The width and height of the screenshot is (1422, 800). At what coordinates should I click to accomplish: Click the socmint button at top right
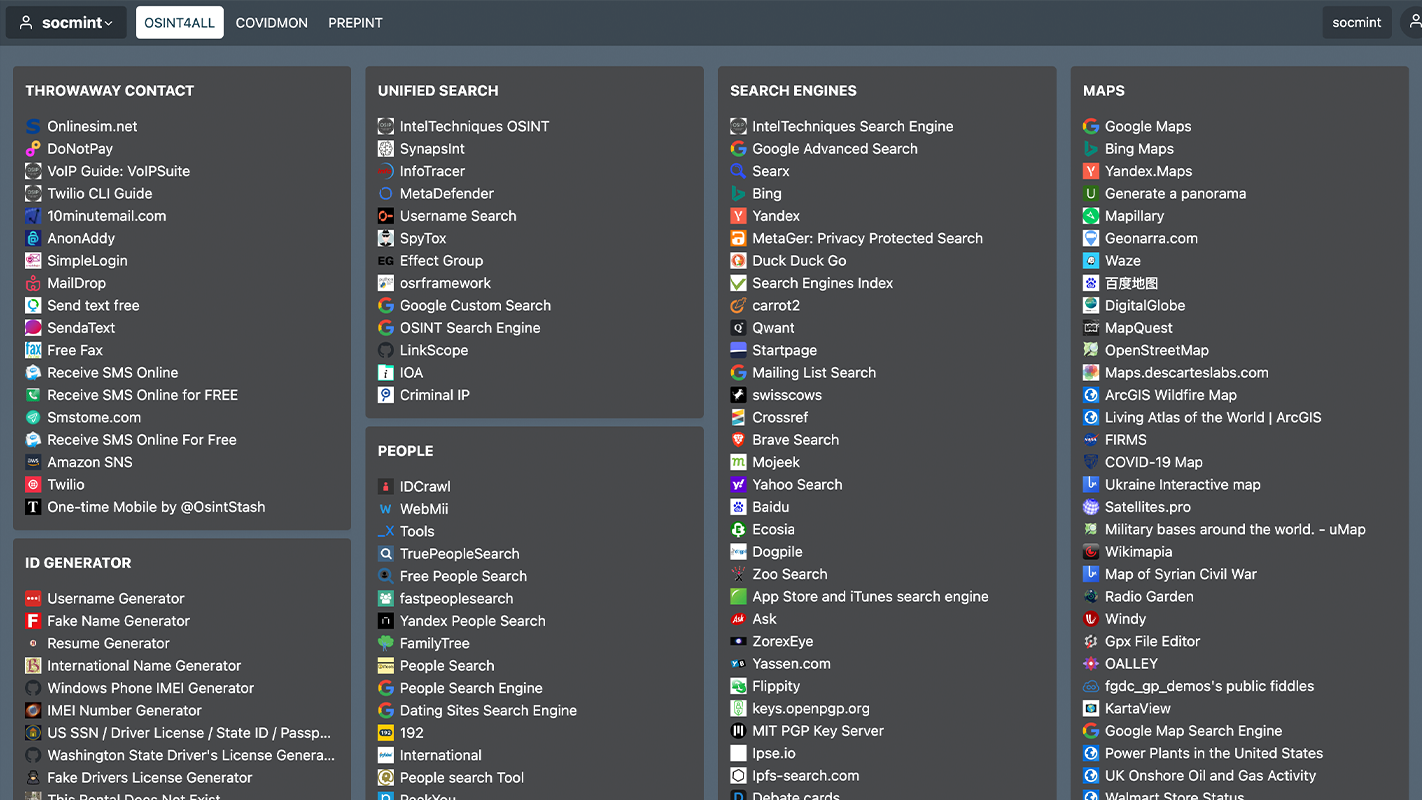pos(1357,22)
